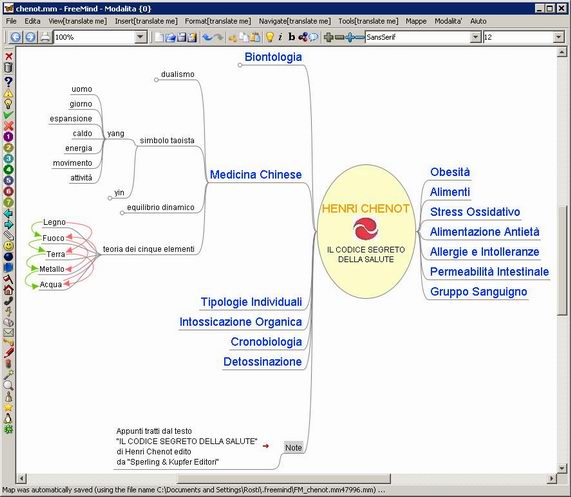Viewport: 571px width, 497px height.
Task: Click the printer icon in toolbar
Action: pos(45,37)
